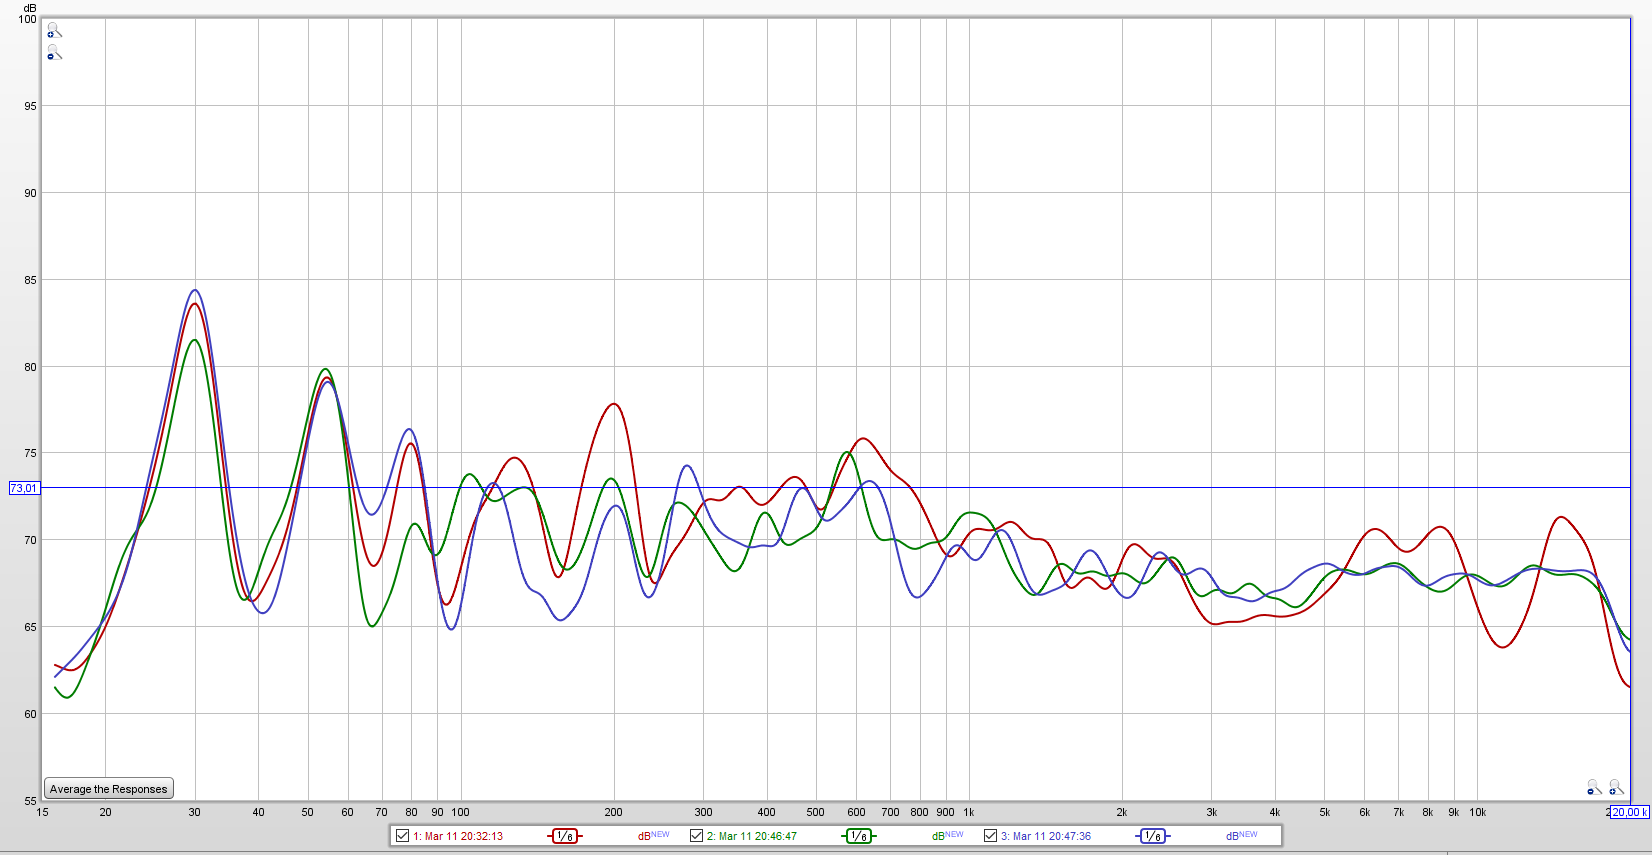Click the green trace peak near 55 Hz
Screen dimensions: 1652x855
tap(325, 369)
